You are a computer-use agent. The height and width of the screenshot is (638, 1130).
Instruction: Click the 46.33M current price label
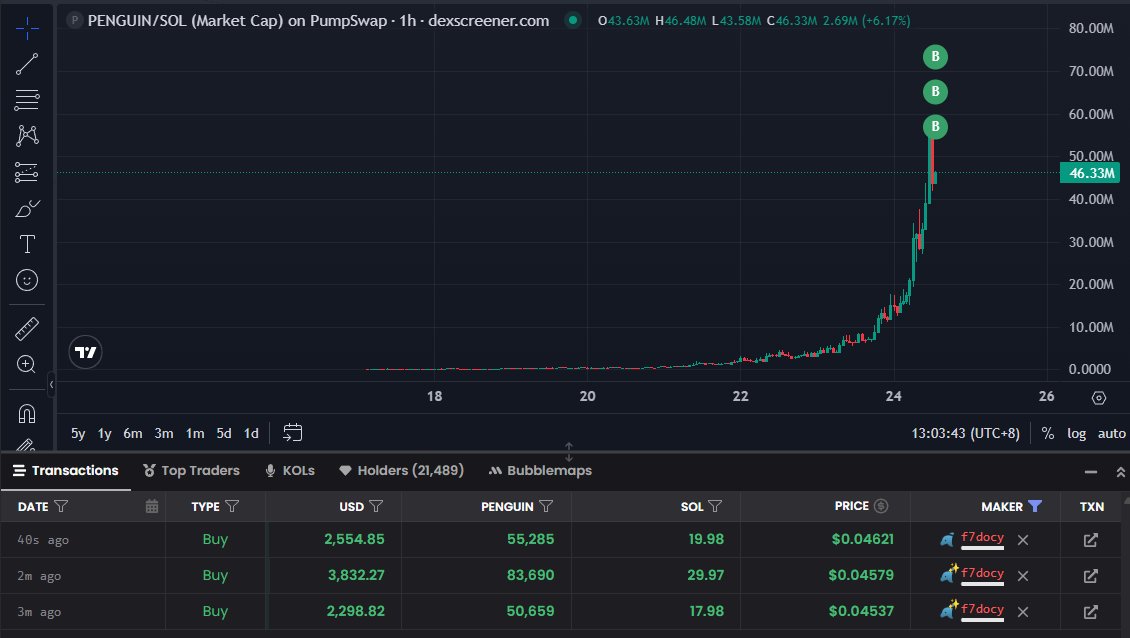coord(1090,173)
